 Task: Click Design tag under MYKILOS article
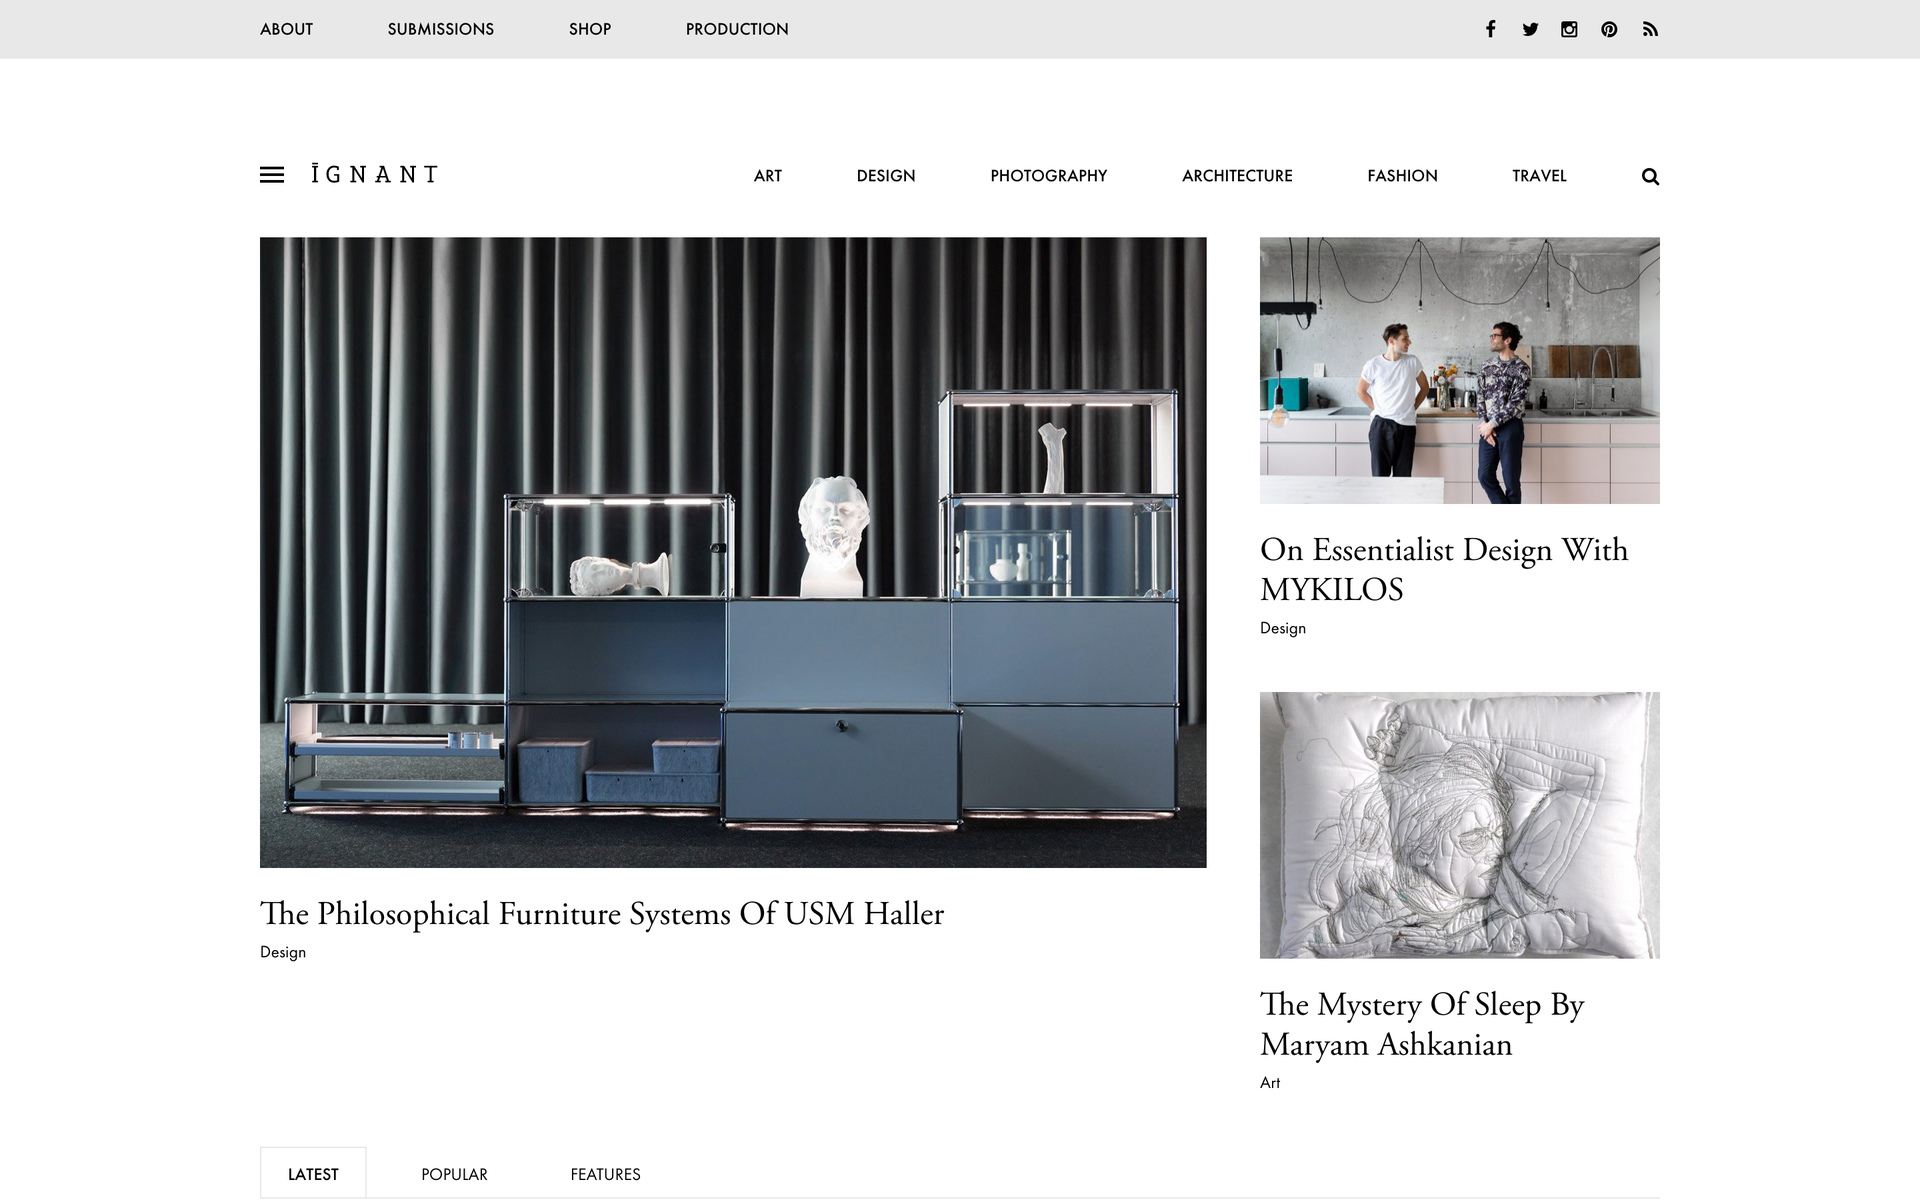pyautogui.click(x=1283, y=628)
